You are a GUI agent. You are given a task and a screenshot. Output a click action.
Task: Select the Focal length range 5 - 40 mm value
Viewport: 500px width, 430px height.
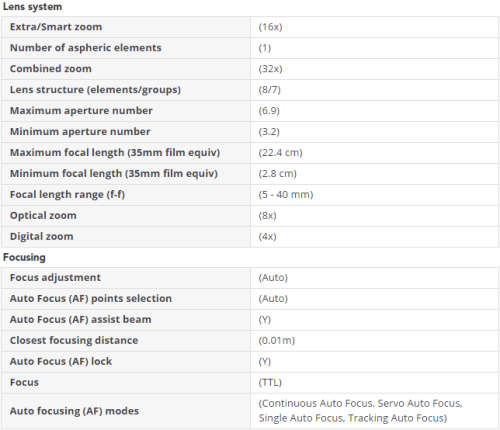click(286, 195)
